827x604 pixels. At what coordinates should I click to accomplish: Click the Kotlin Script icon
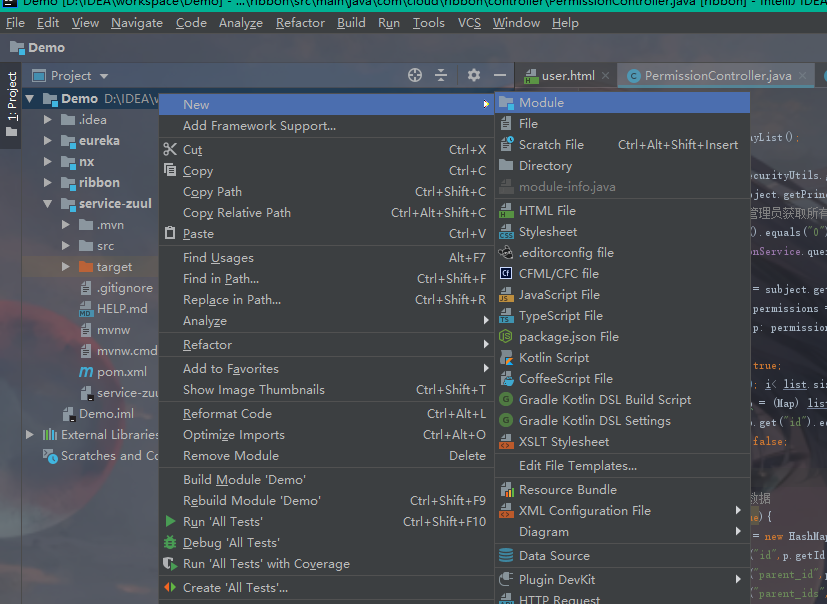[506, 358]
